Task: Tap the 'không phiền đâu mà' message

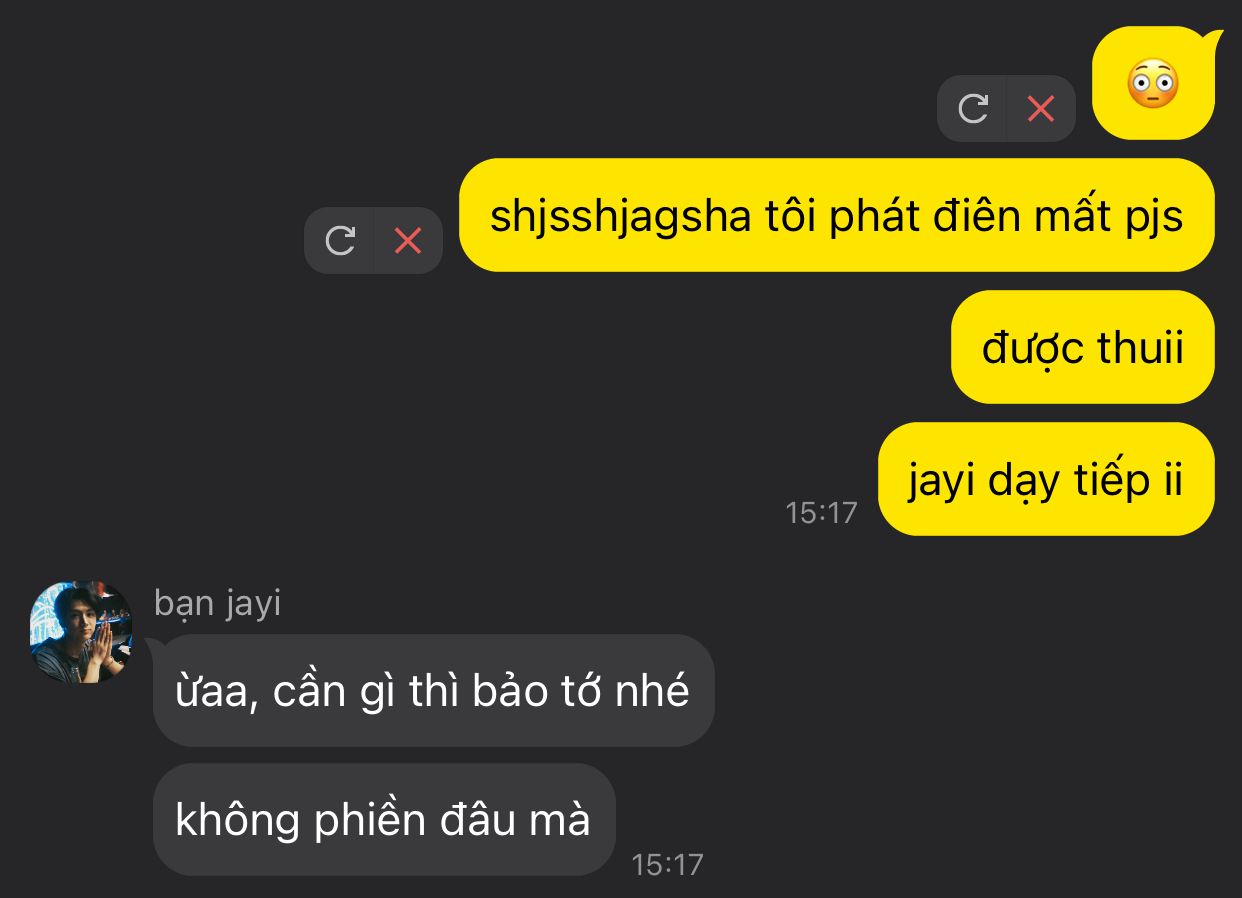Action: (384, 820)
